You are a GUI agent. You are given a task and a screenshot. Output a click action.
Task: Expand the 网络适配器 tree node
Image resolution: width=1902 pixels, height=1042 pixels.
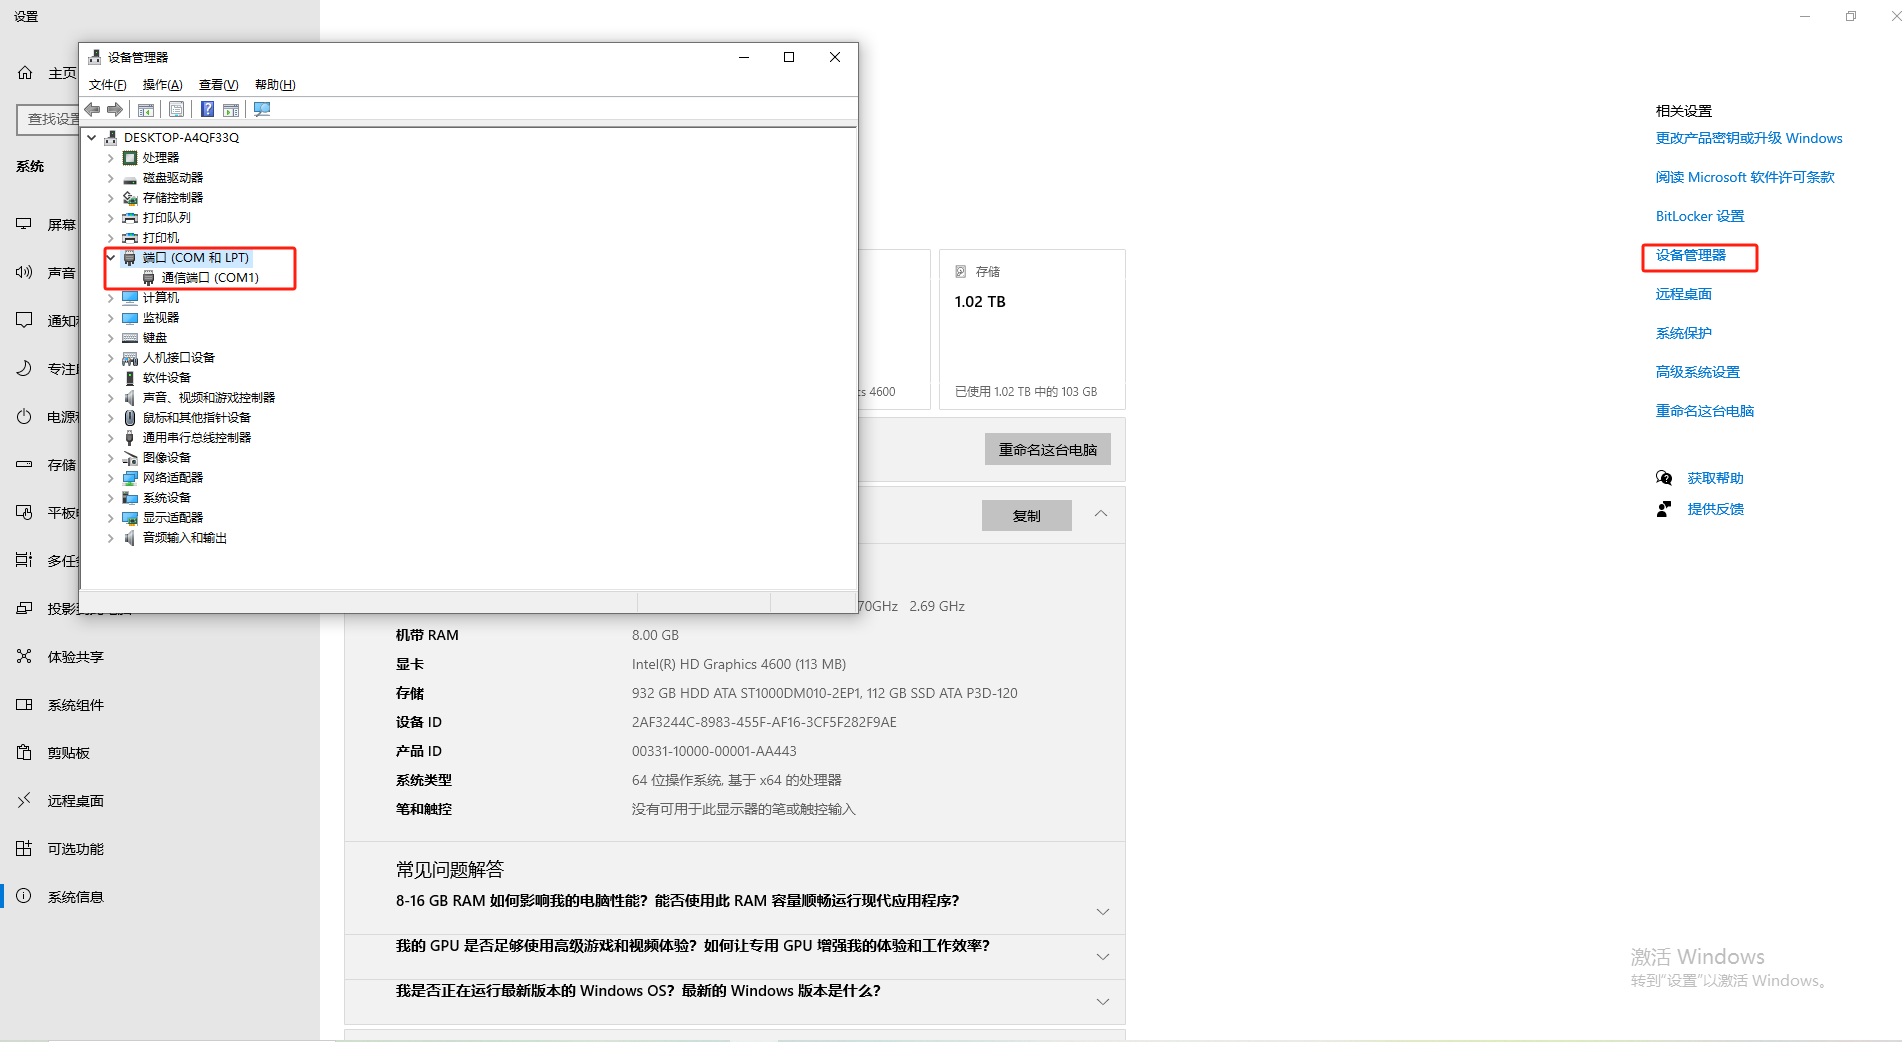coord(111,478)
